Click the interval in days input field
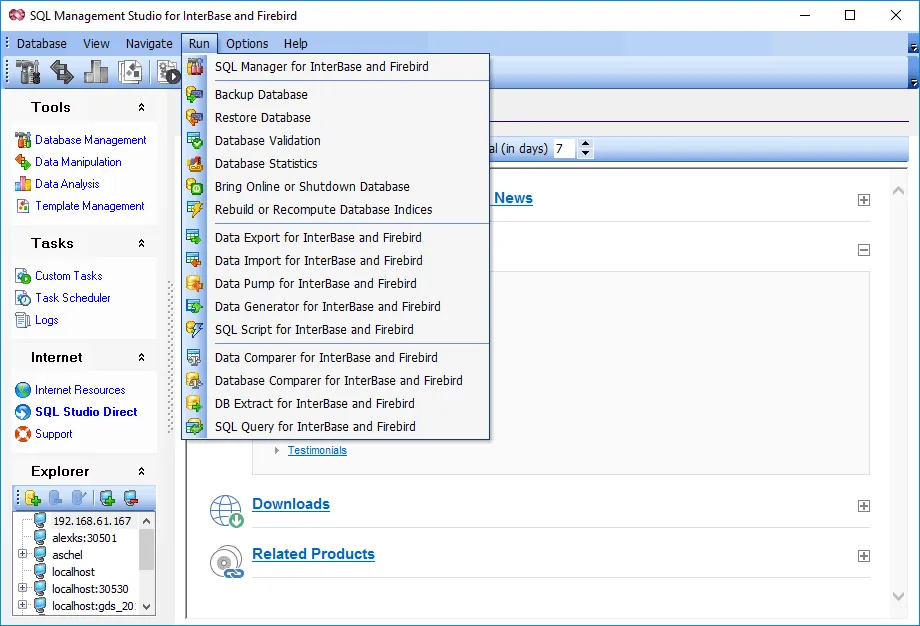920x626 pixels. [564, 148]
